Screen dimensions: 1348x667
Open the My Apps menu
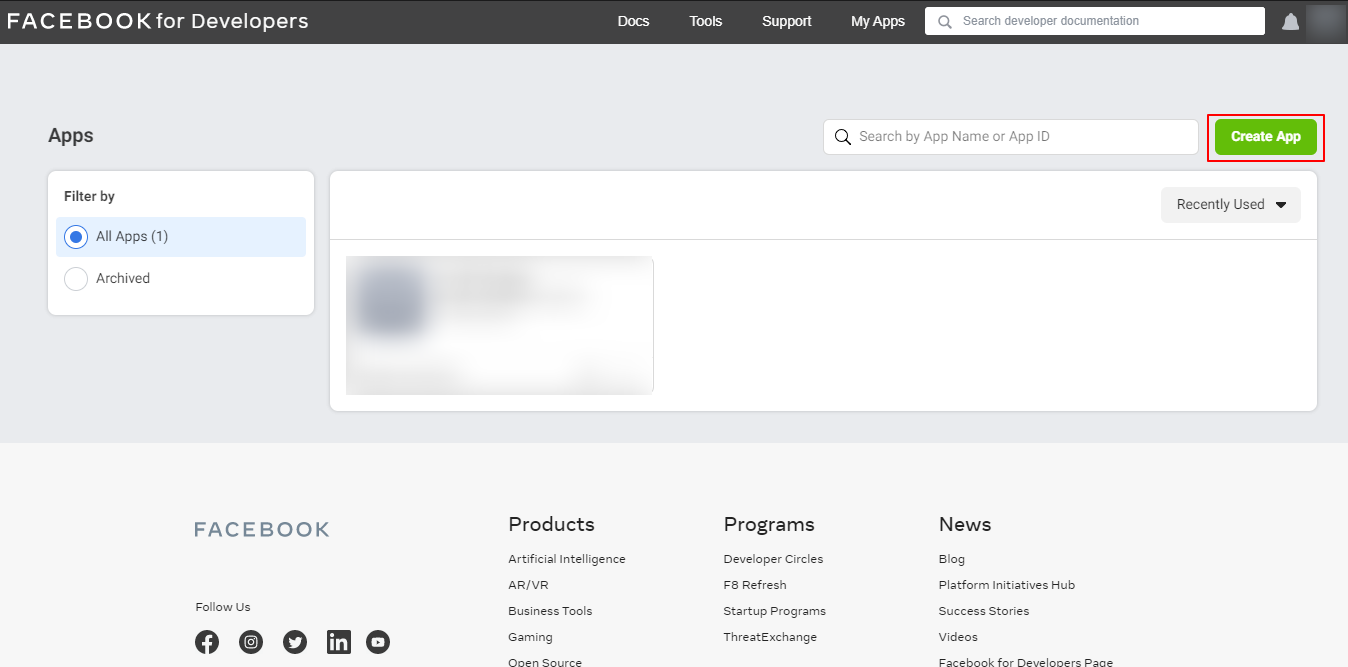tap(878, 21)
